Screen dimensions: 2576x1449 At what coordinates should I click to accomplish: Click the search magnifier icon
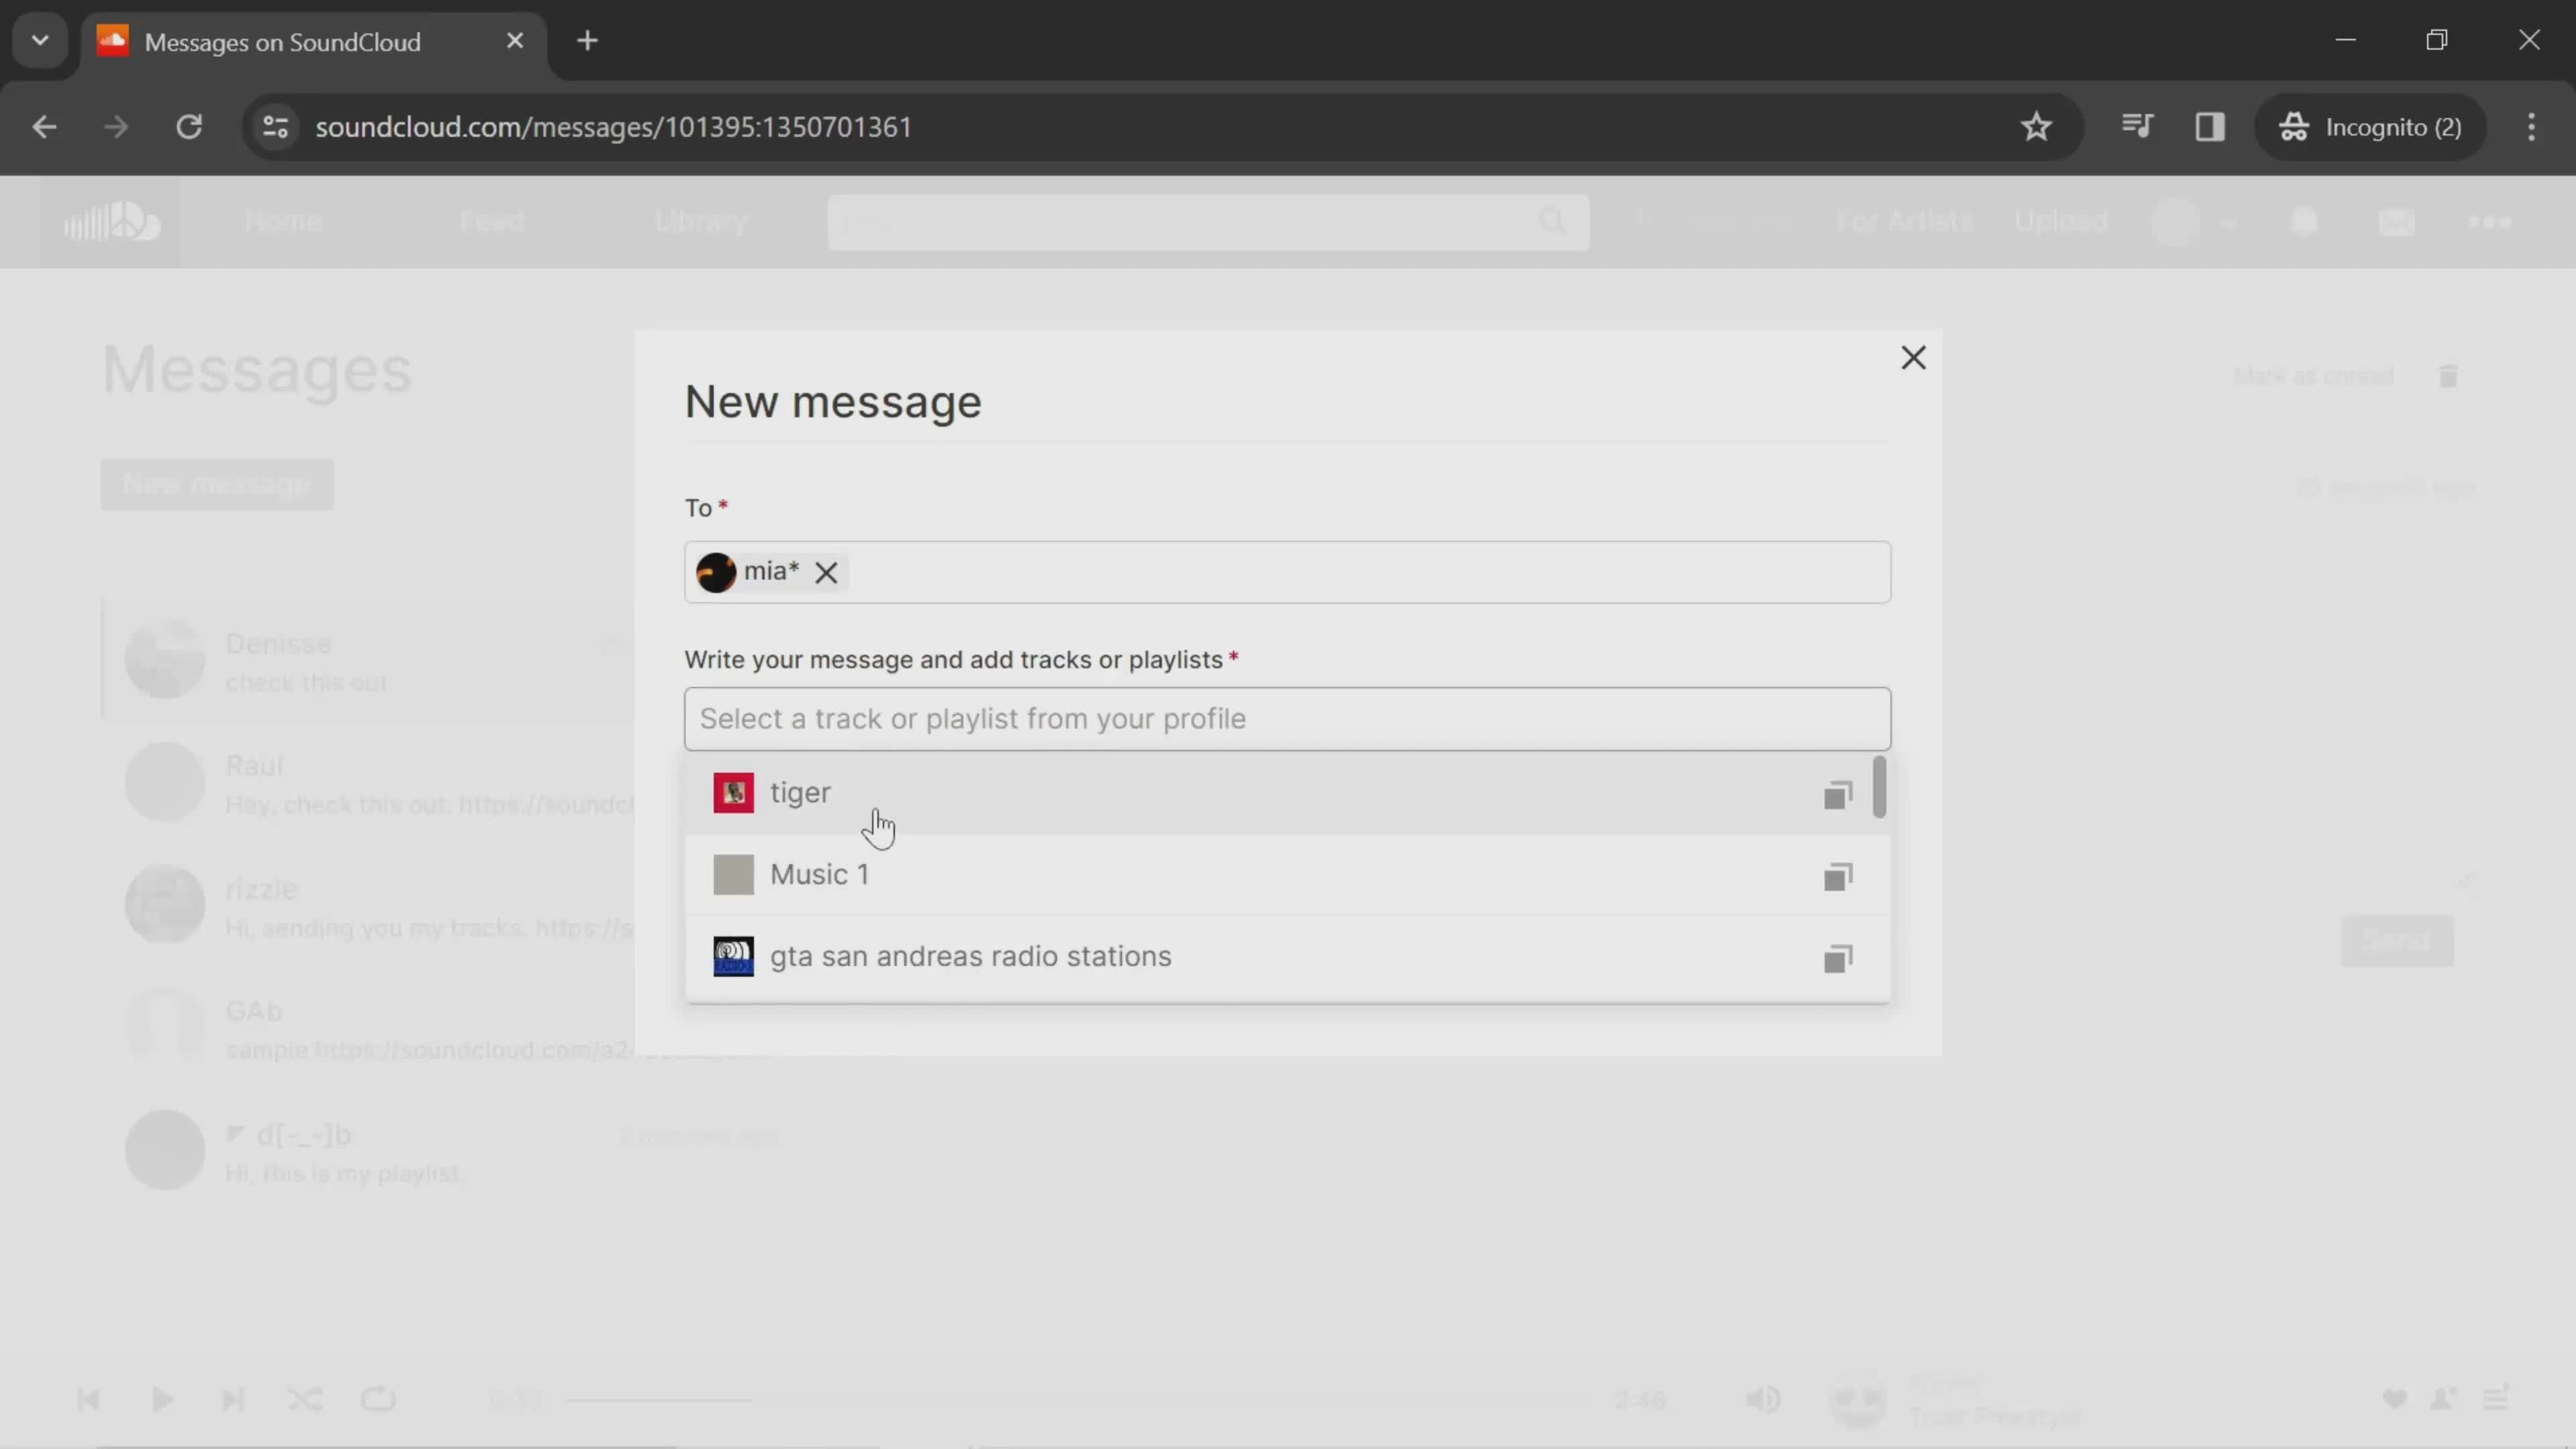(x=1552, y=222)
